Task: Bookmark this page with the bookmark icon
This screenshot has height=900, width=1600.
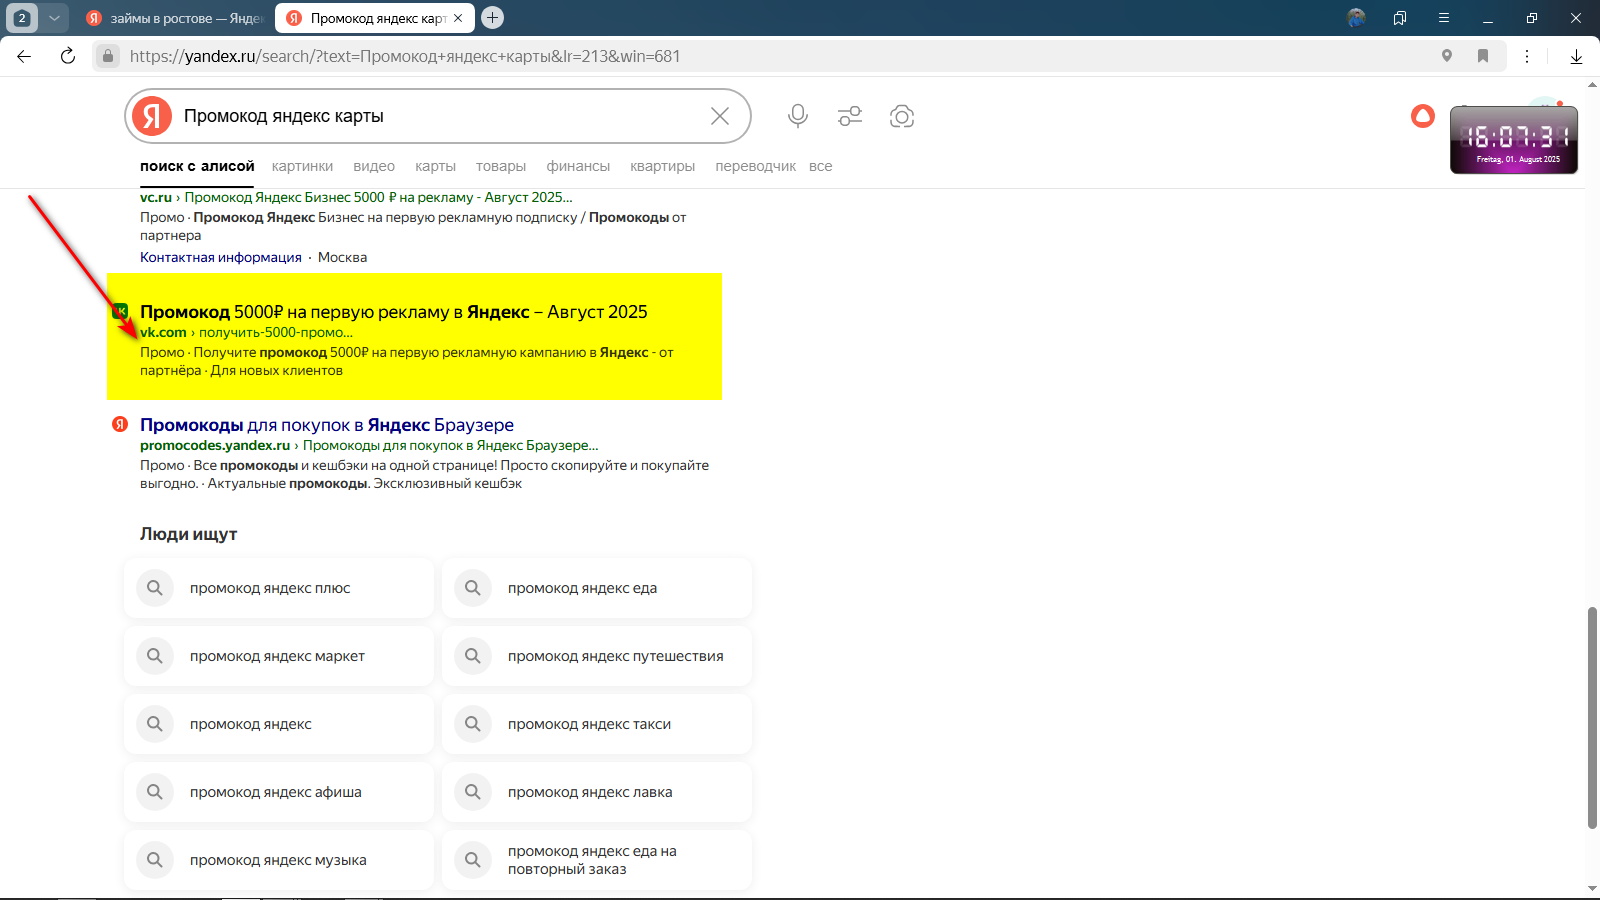Action: 1483,56
